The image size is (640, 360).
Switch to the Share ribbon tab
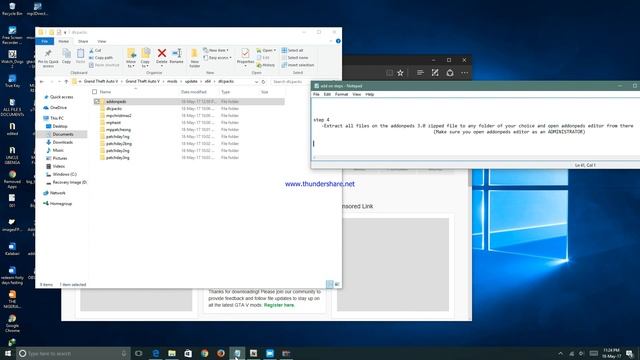[83, 41]
